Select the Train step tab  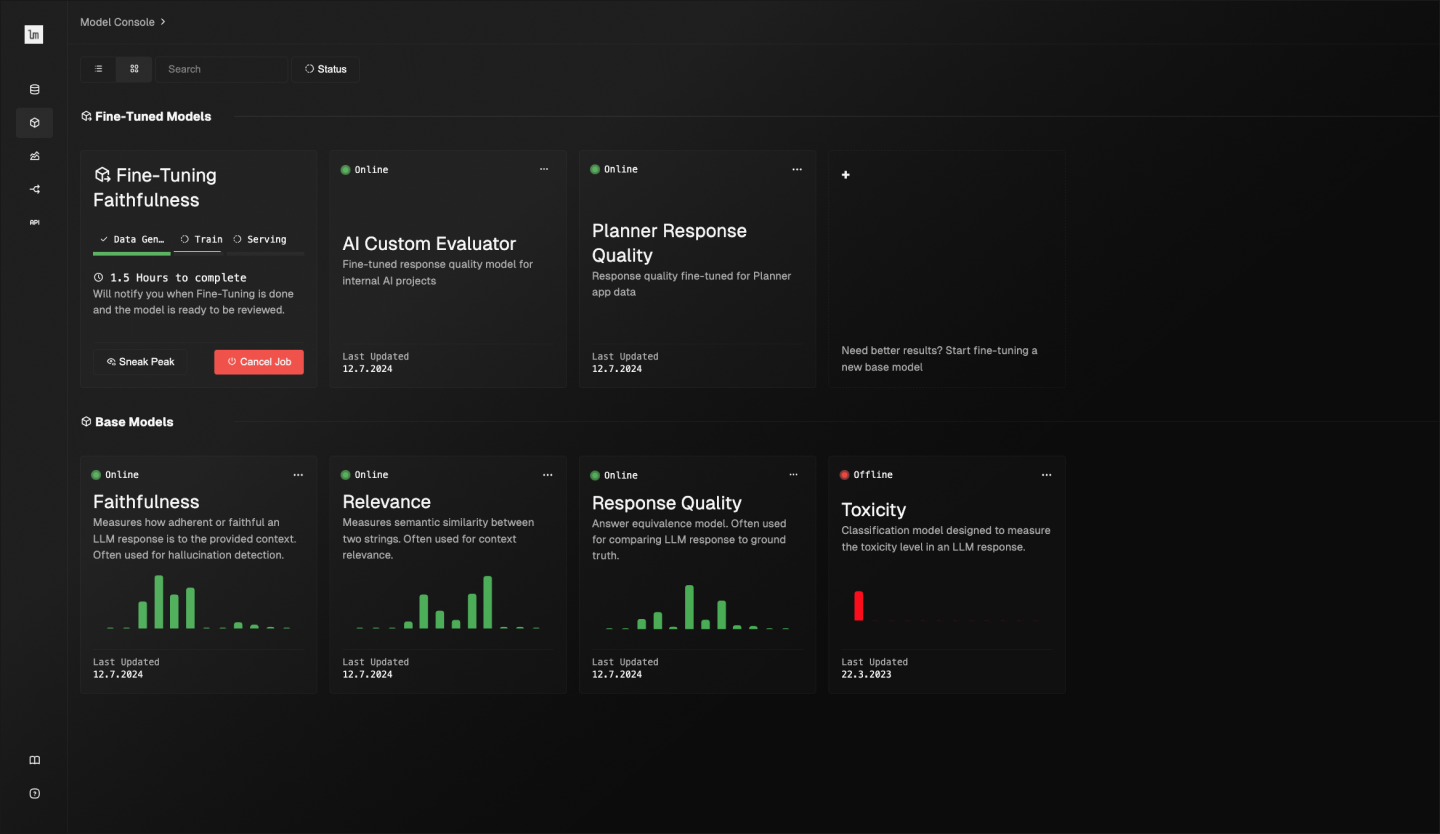tap(201, 240)
